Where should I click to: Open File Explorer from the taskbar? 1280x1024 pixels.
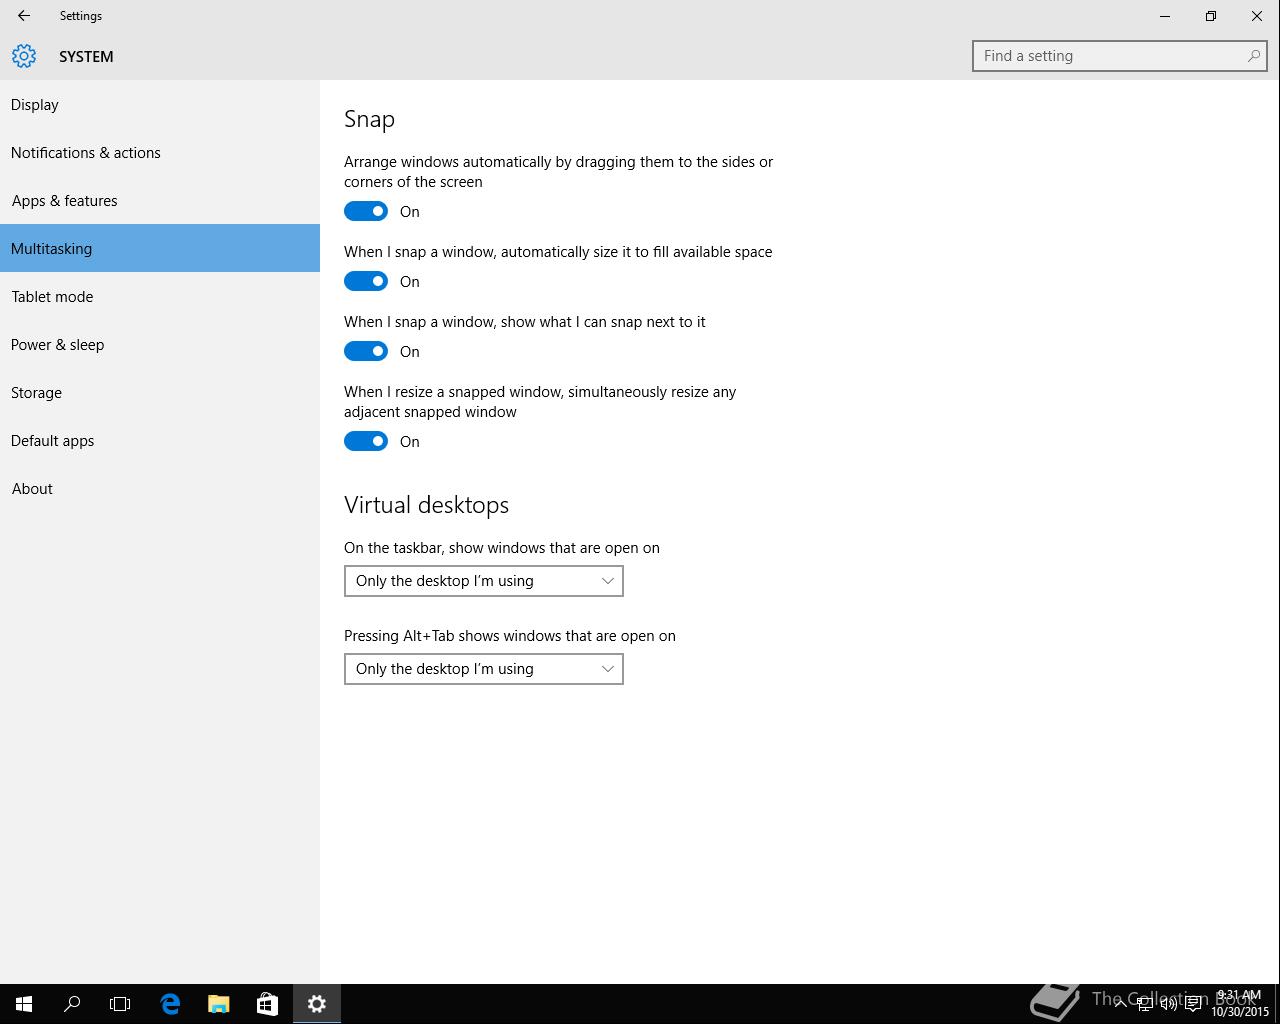218,1004
